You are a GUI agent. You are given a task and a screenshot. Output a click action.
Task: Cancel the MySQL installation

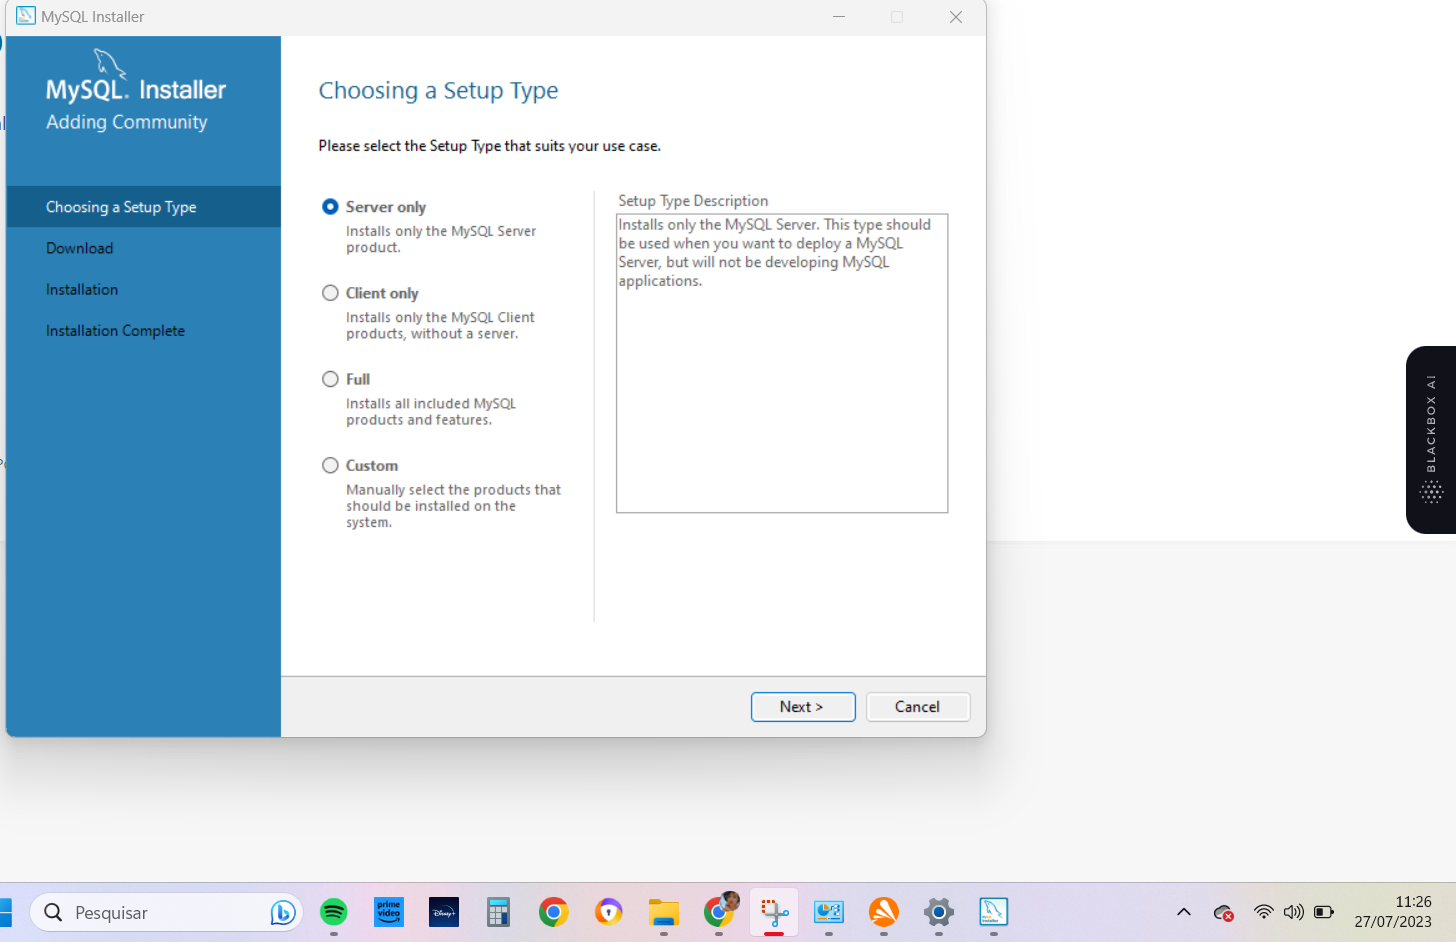click(x=918, y=707)
